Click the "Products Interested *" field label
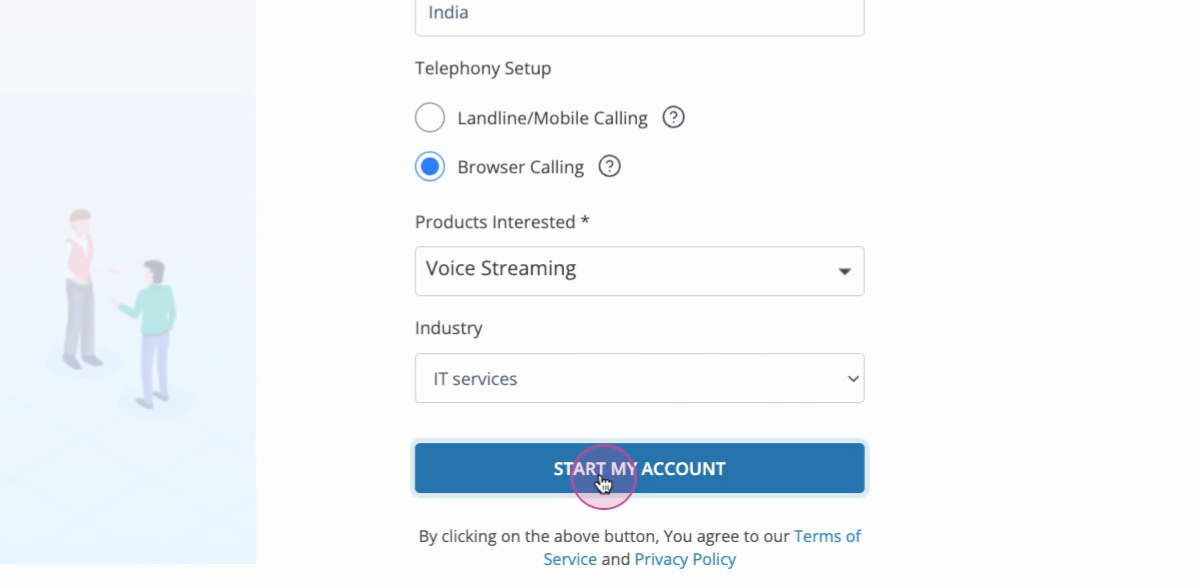Image resolution: width=1200 pixels, height=587 pixels. tap(502, 222)
